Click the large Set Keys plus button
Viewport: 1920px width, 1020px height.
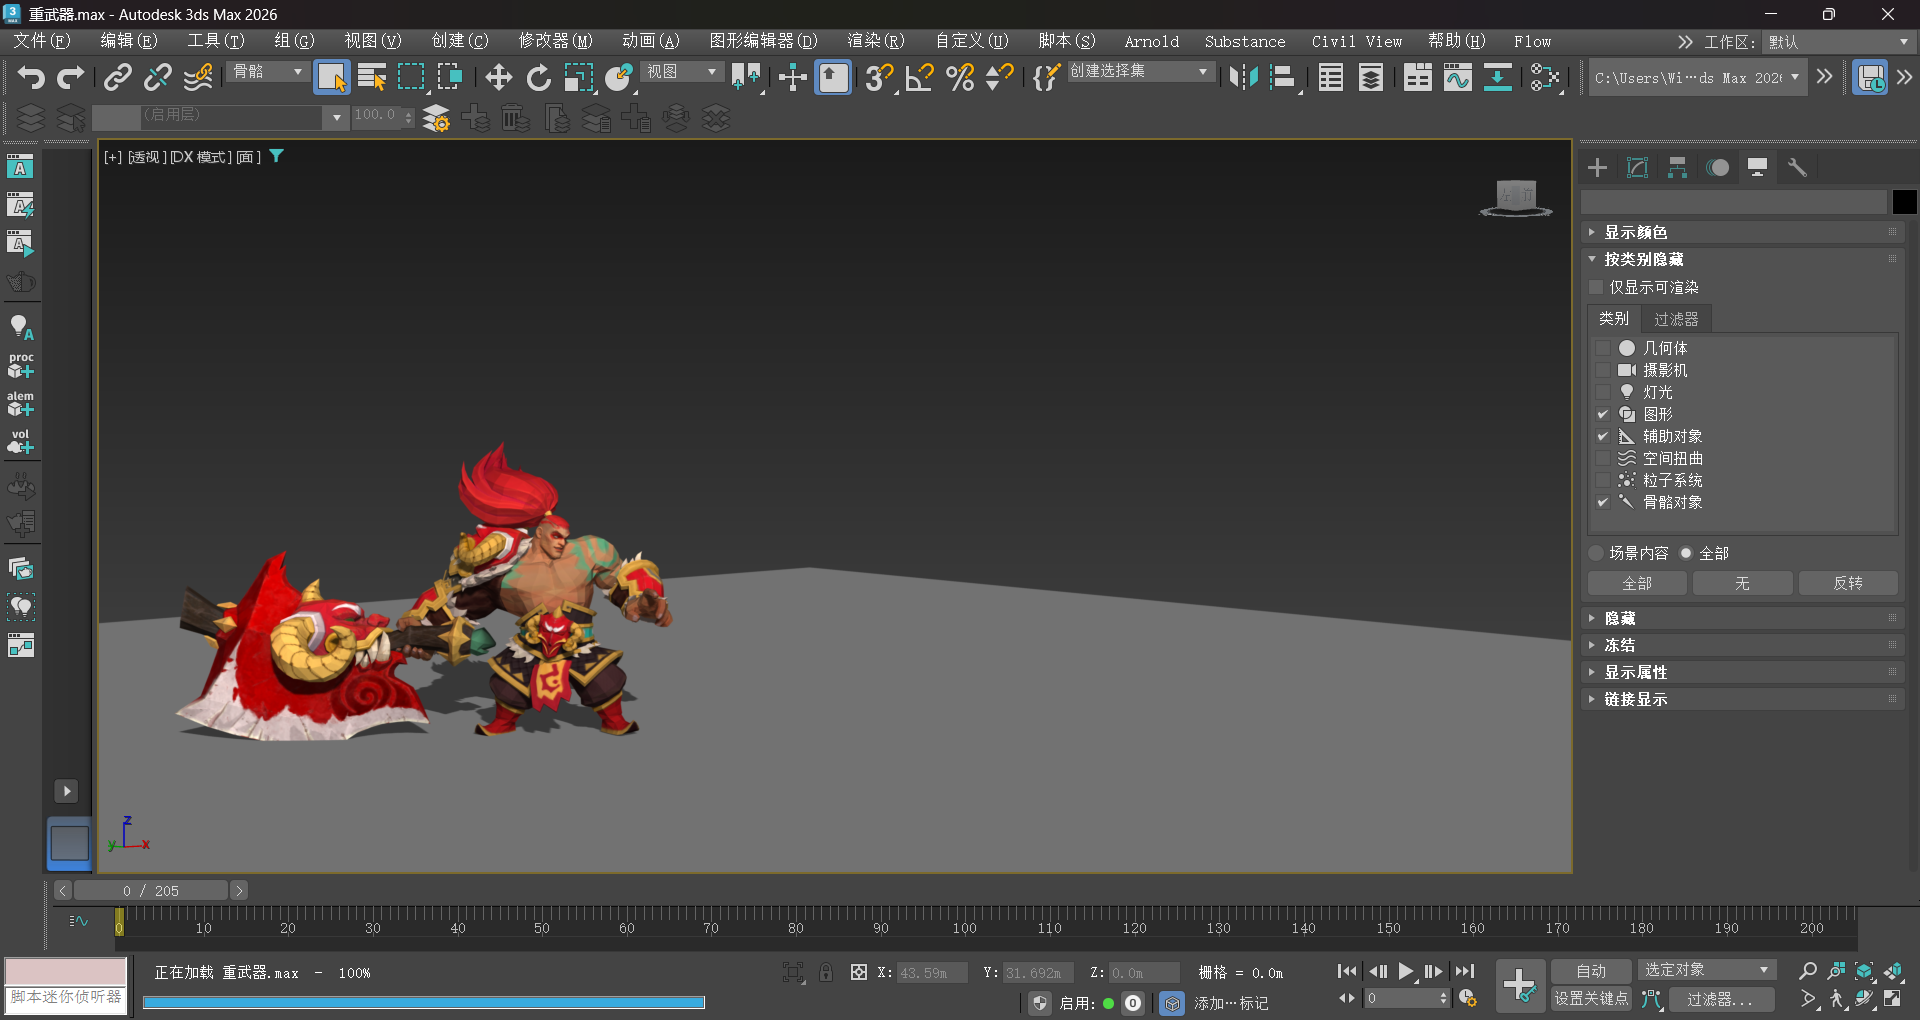[1520, 985]
